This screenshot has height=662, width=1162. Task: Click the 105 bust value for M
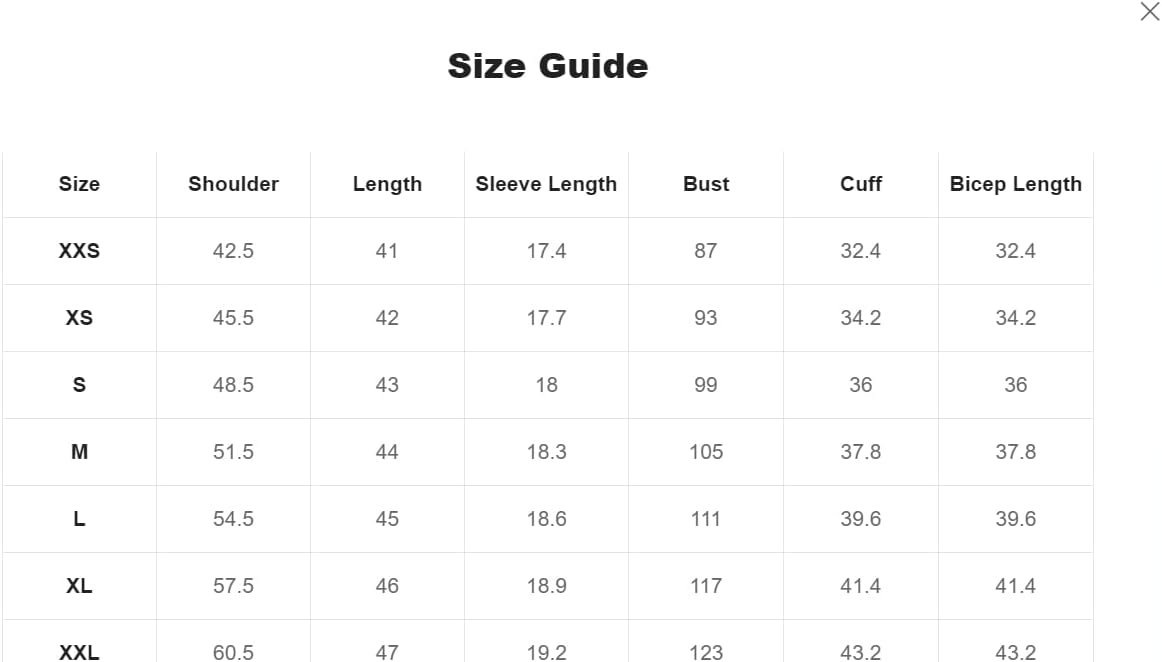[706, 452]
